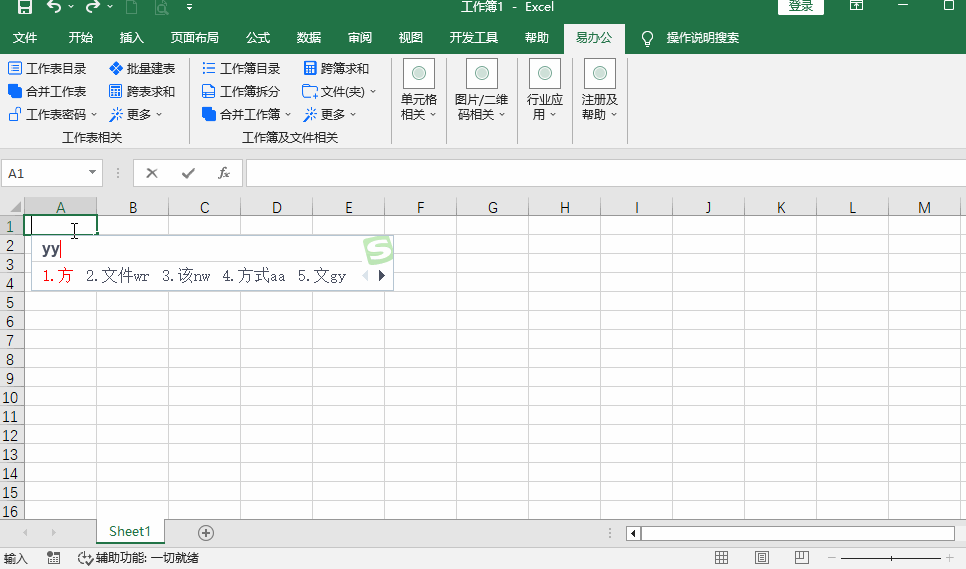
Task: Open the 文件 tab
Action: [x=25, y=38]
